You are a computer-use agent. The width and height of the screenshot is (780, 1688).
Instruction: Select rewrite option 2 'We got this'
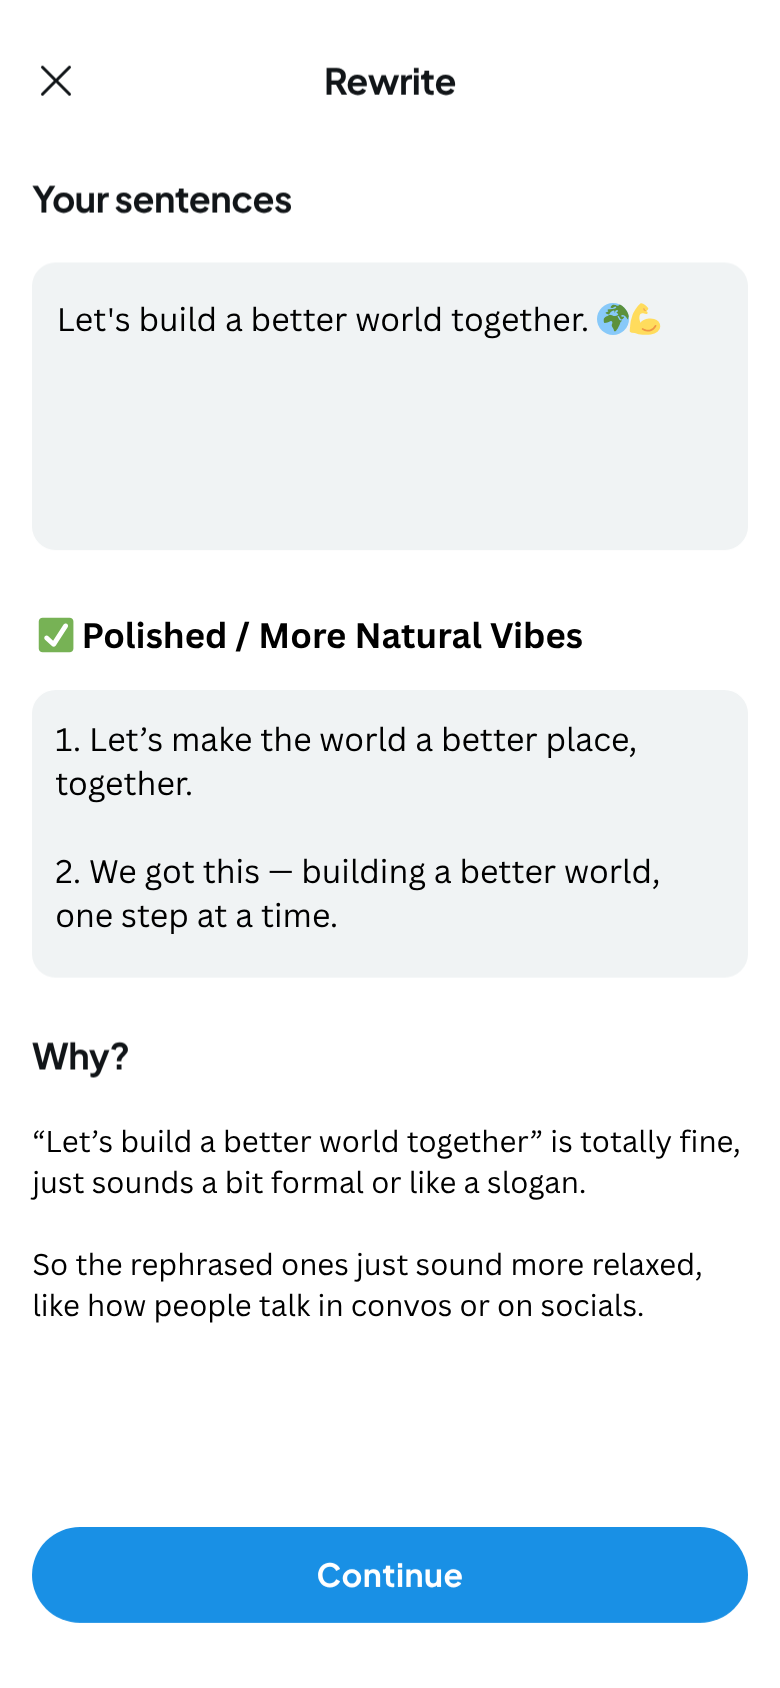(x=358, y=894)
